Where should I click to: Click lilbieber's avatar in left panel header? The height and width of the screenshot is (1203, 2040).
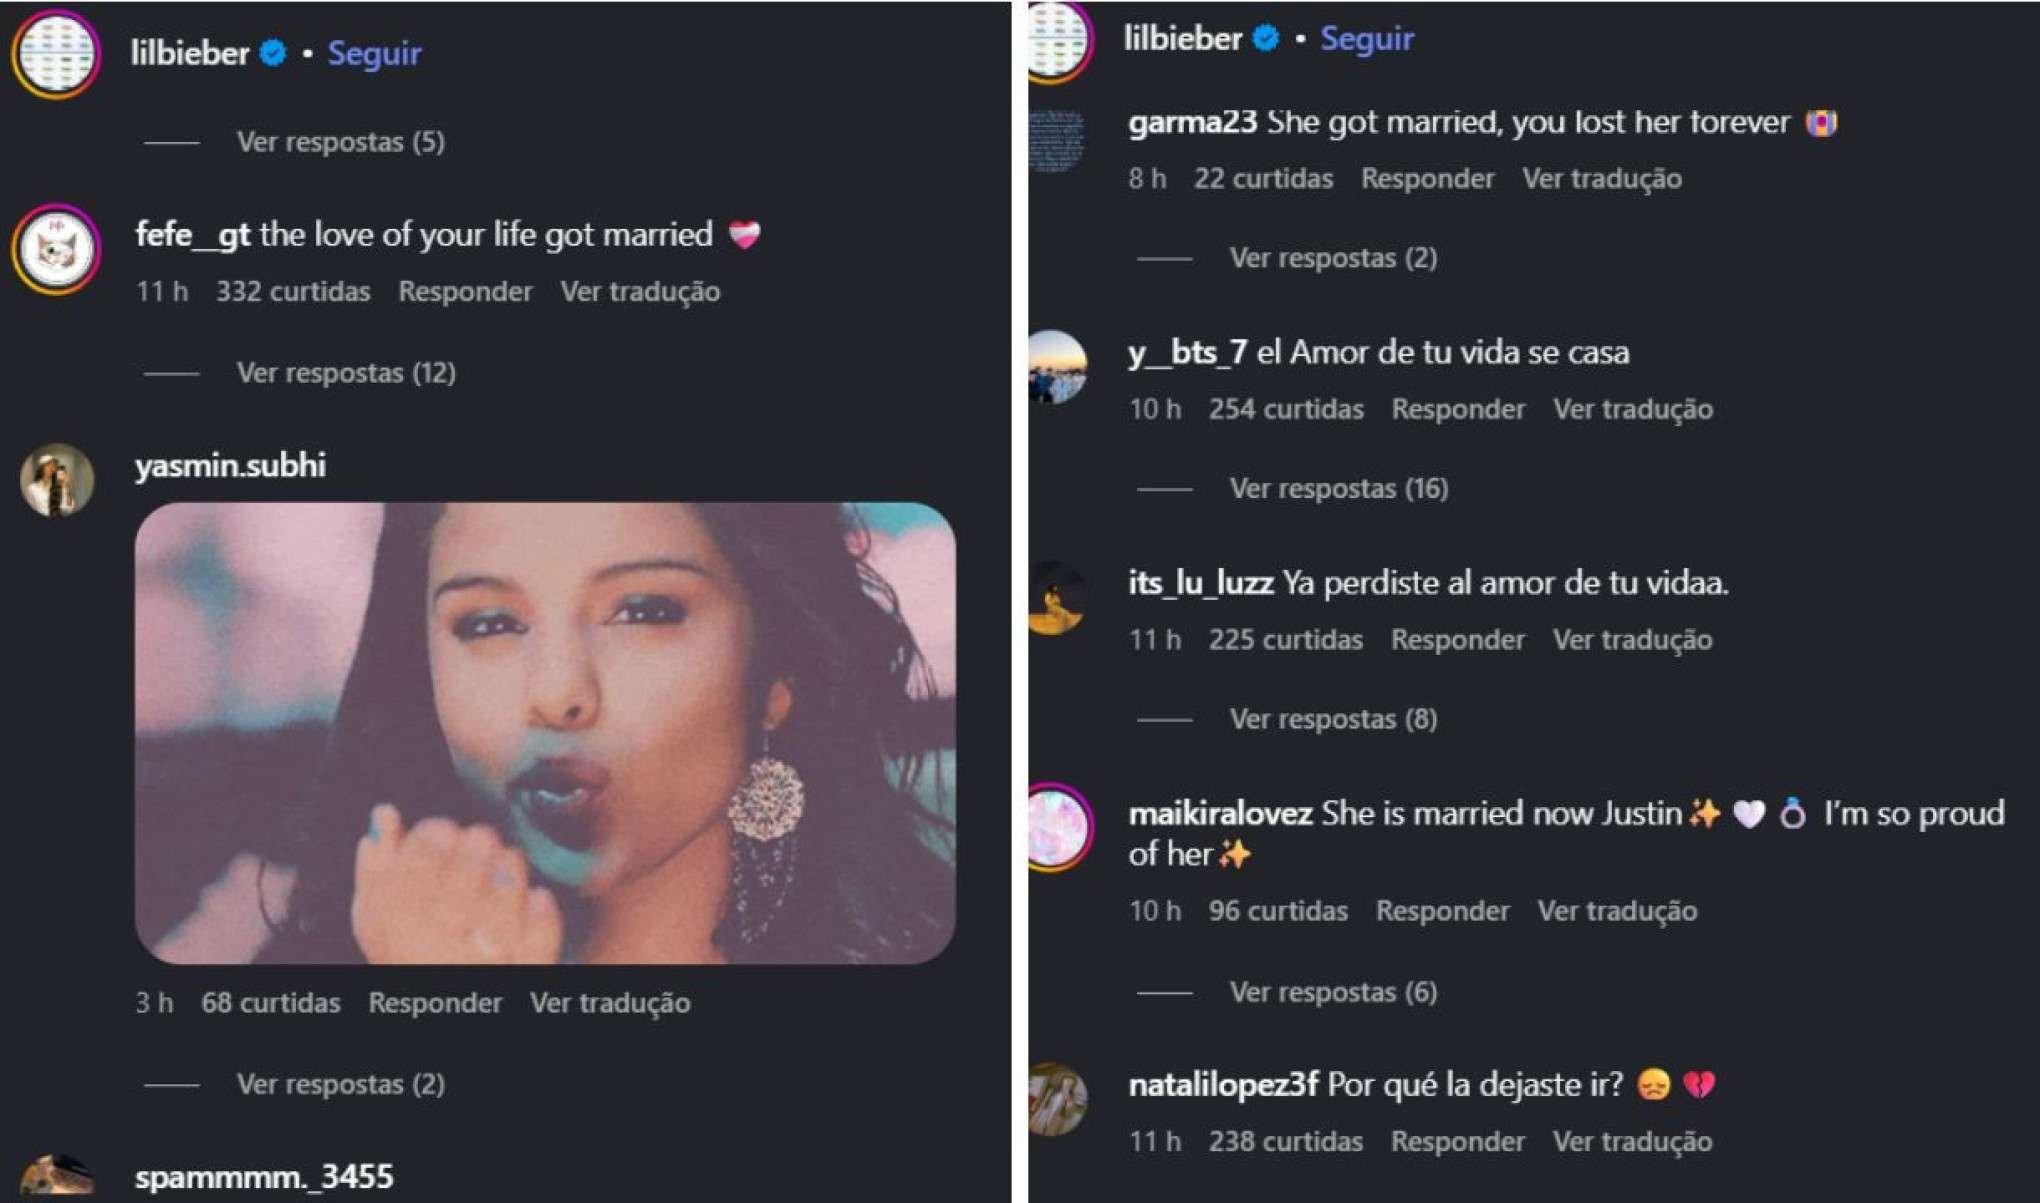point(56,53)
